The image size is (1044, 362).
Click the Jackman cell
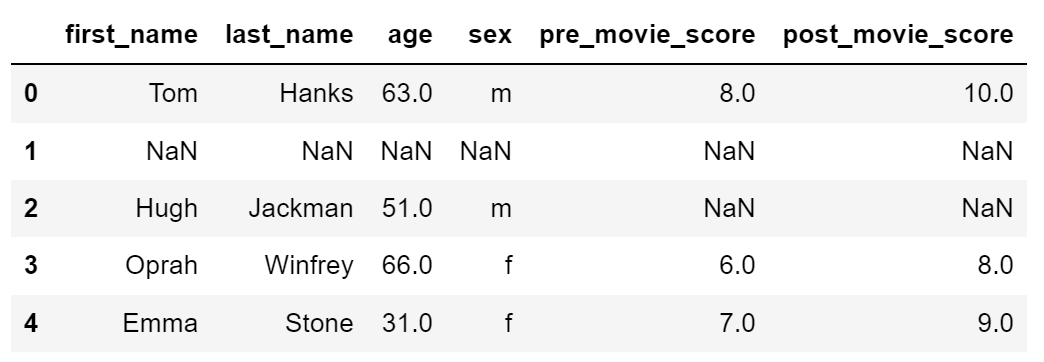(301, 208)
